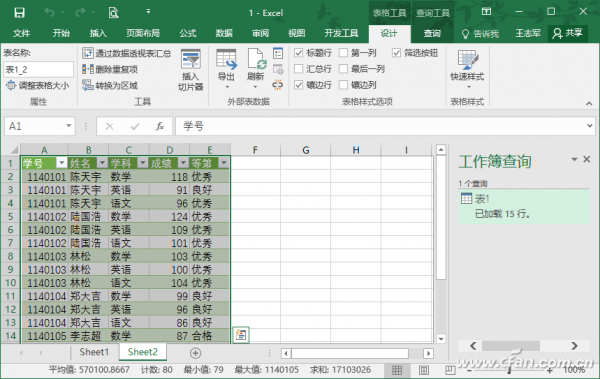Switch to the 查询 (Query) tab
This screenshot has width=600, height=379.
pyautogui.click(x=432, y=34)
